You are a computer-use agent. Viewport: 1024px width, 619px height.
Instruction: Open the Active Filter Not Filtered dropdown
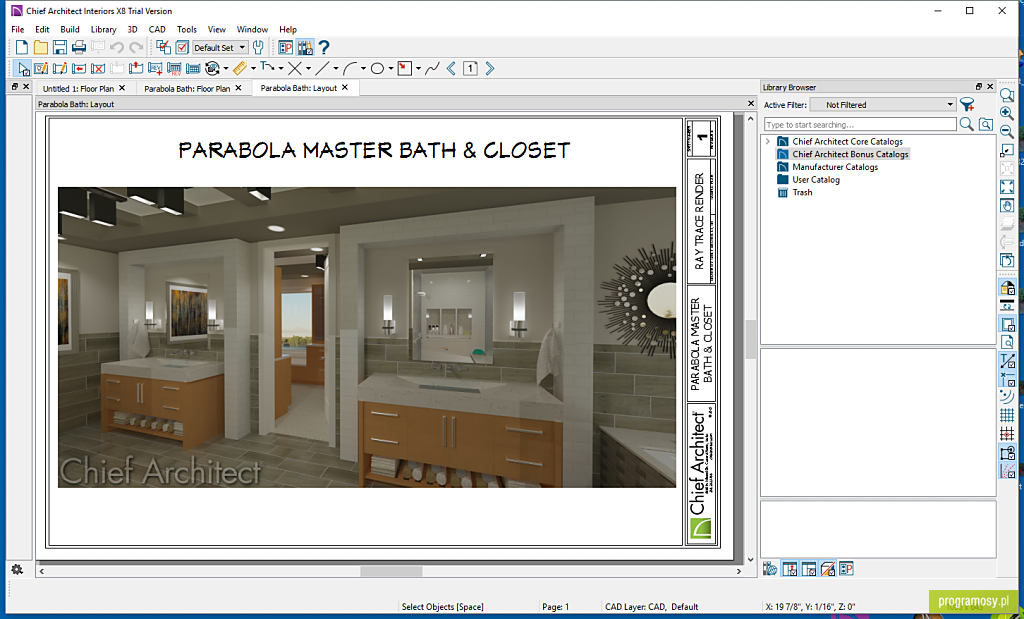click(883, 104)
